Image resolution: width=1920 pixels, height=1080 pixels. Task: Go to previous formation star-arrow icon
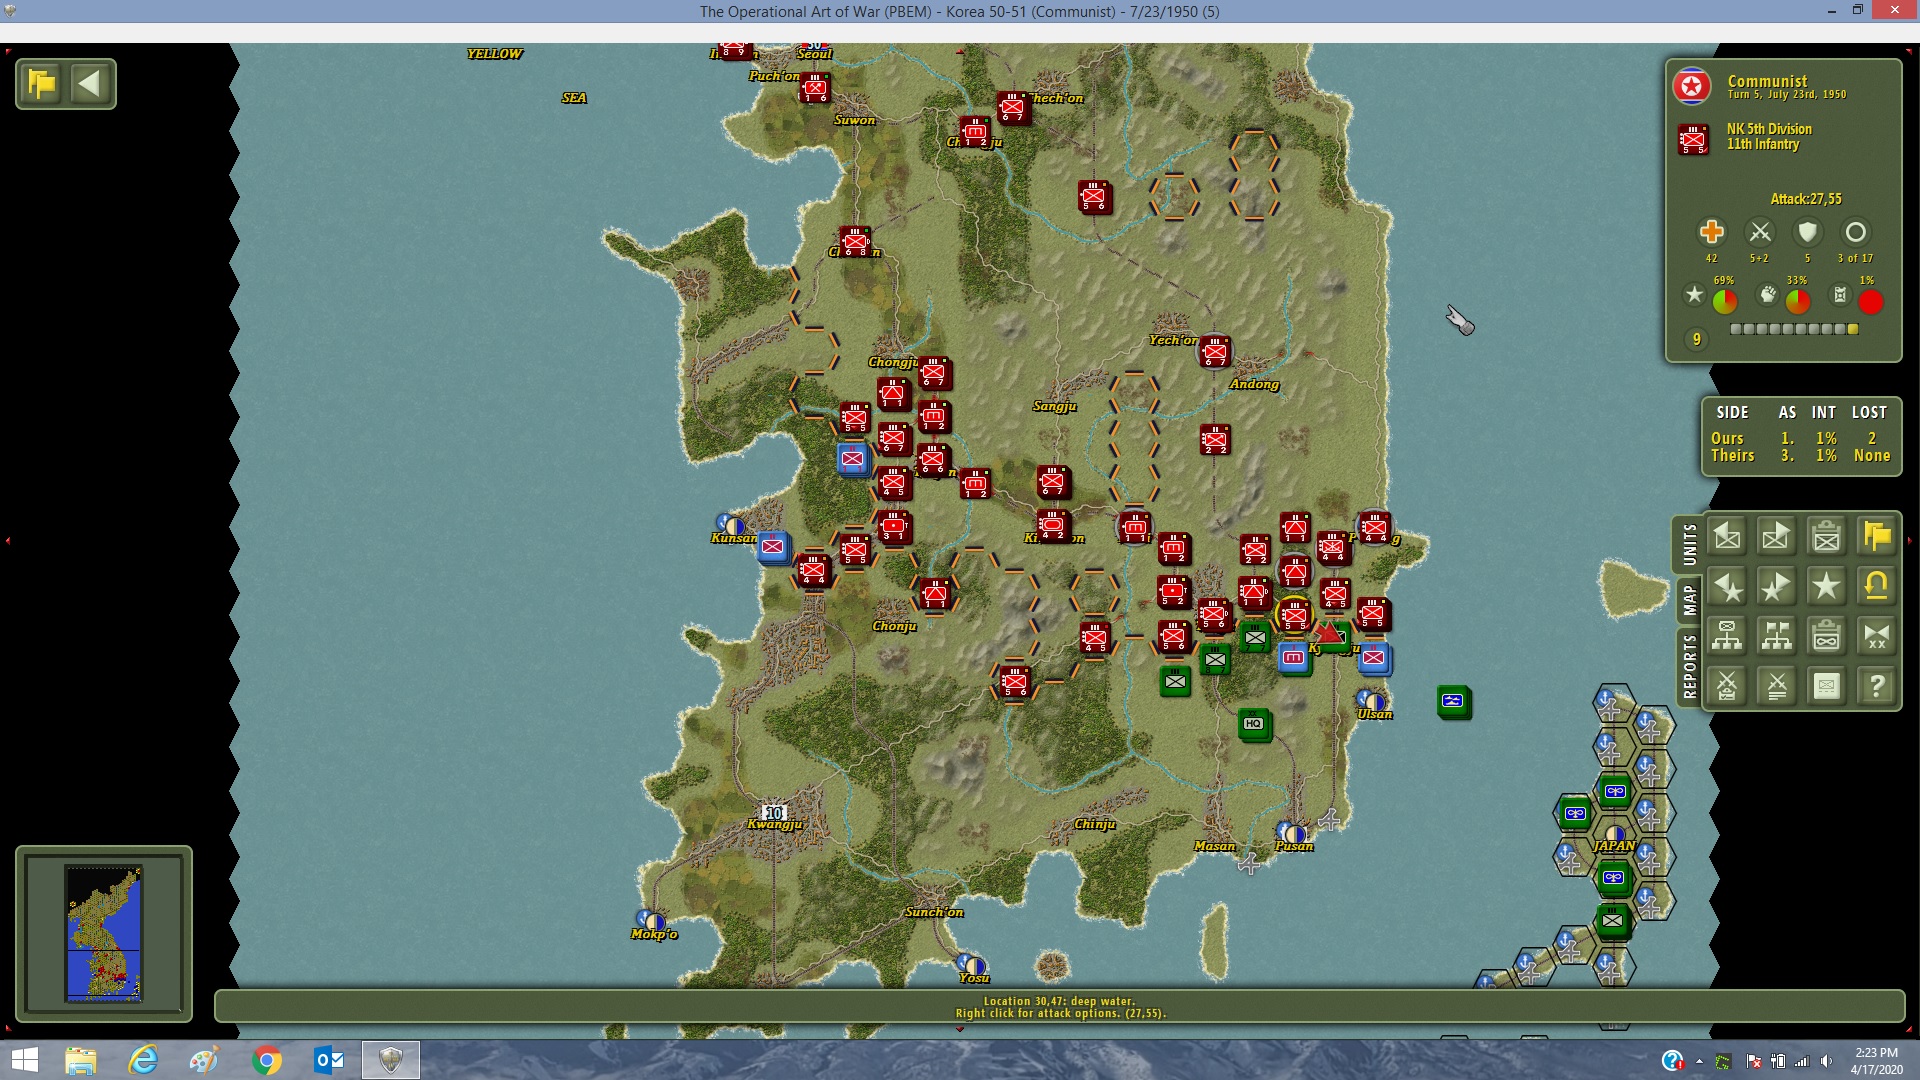point(1727,587)
